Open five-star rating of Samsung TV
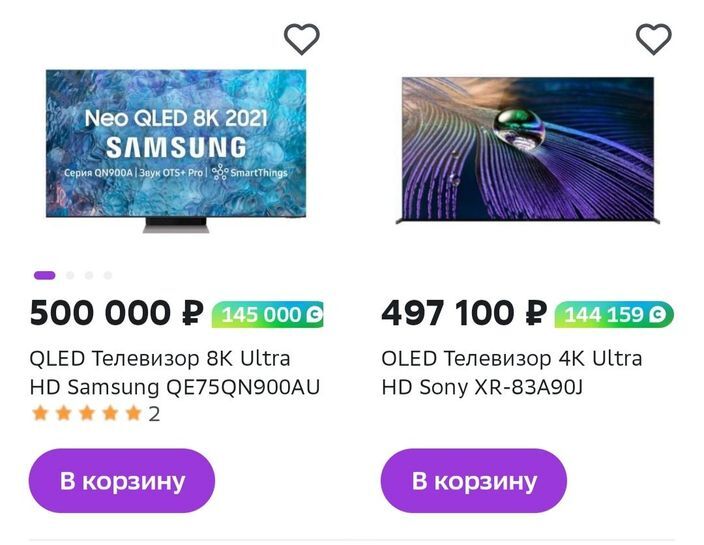This screenshot has height=545, width=704. click(87, 413)
